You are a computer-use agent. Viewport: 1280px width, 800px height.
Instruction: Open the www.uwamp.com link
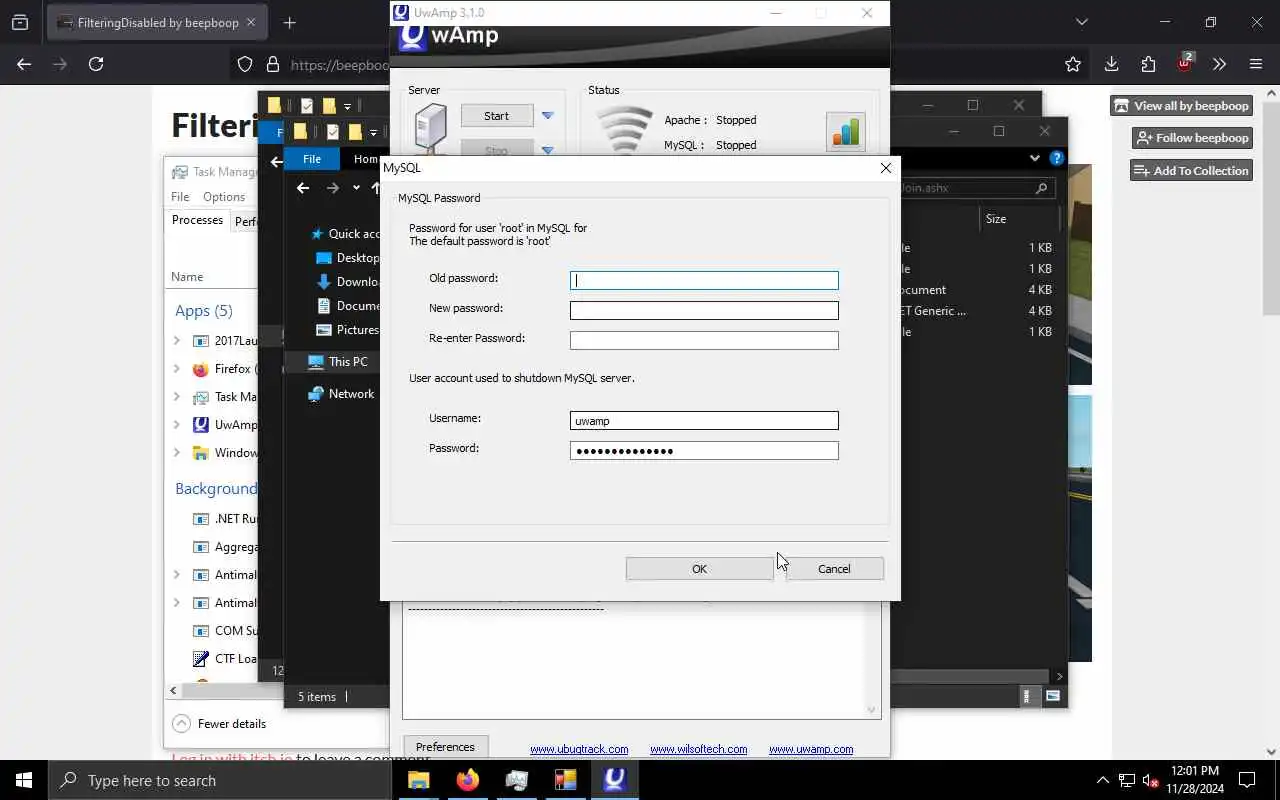coord(811,749)
